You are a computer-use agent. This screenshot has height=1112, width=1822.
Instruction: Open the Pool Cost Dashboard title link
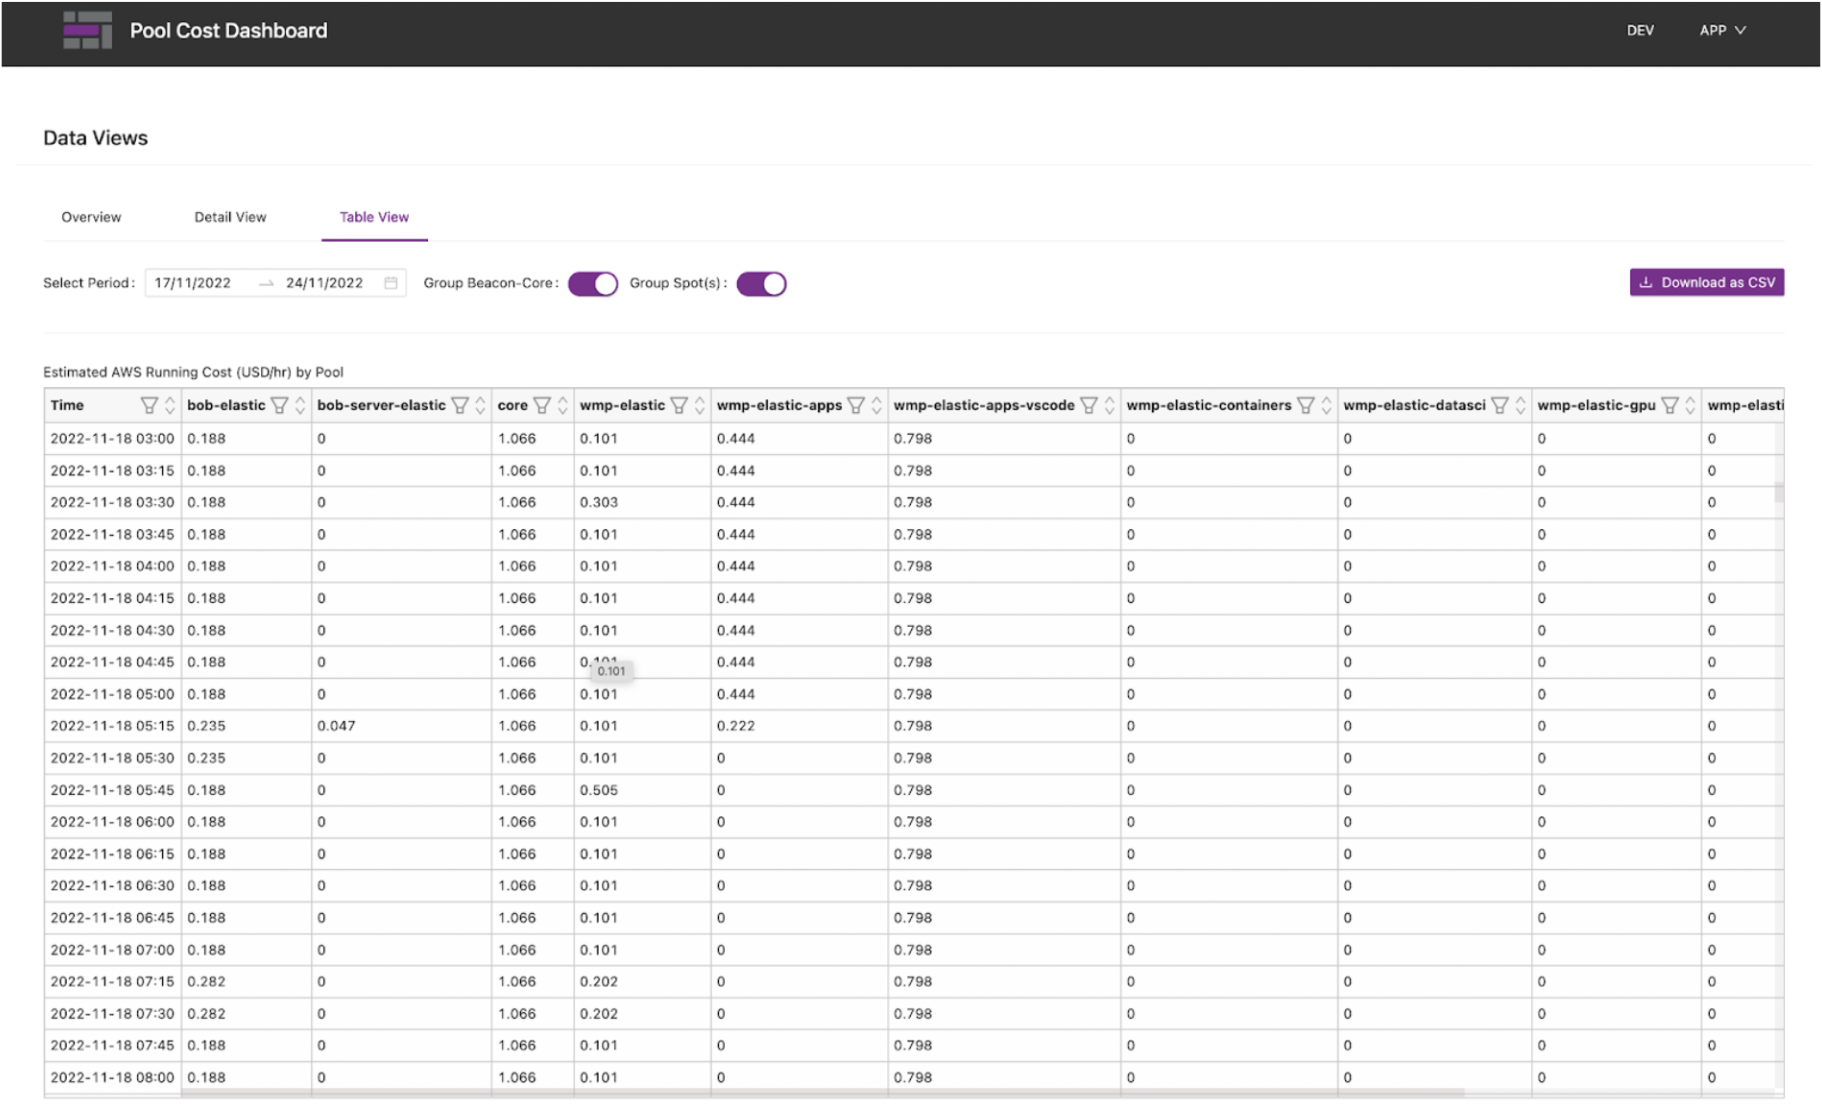tap(228, 30)
